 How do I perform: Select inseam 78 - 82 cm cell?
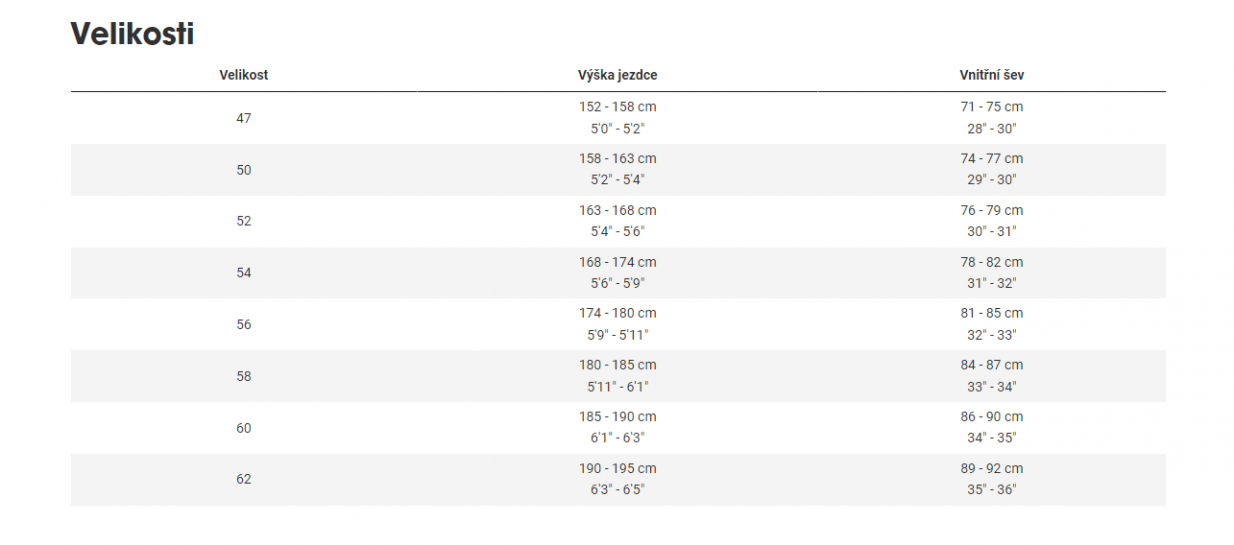coord(991,262)
